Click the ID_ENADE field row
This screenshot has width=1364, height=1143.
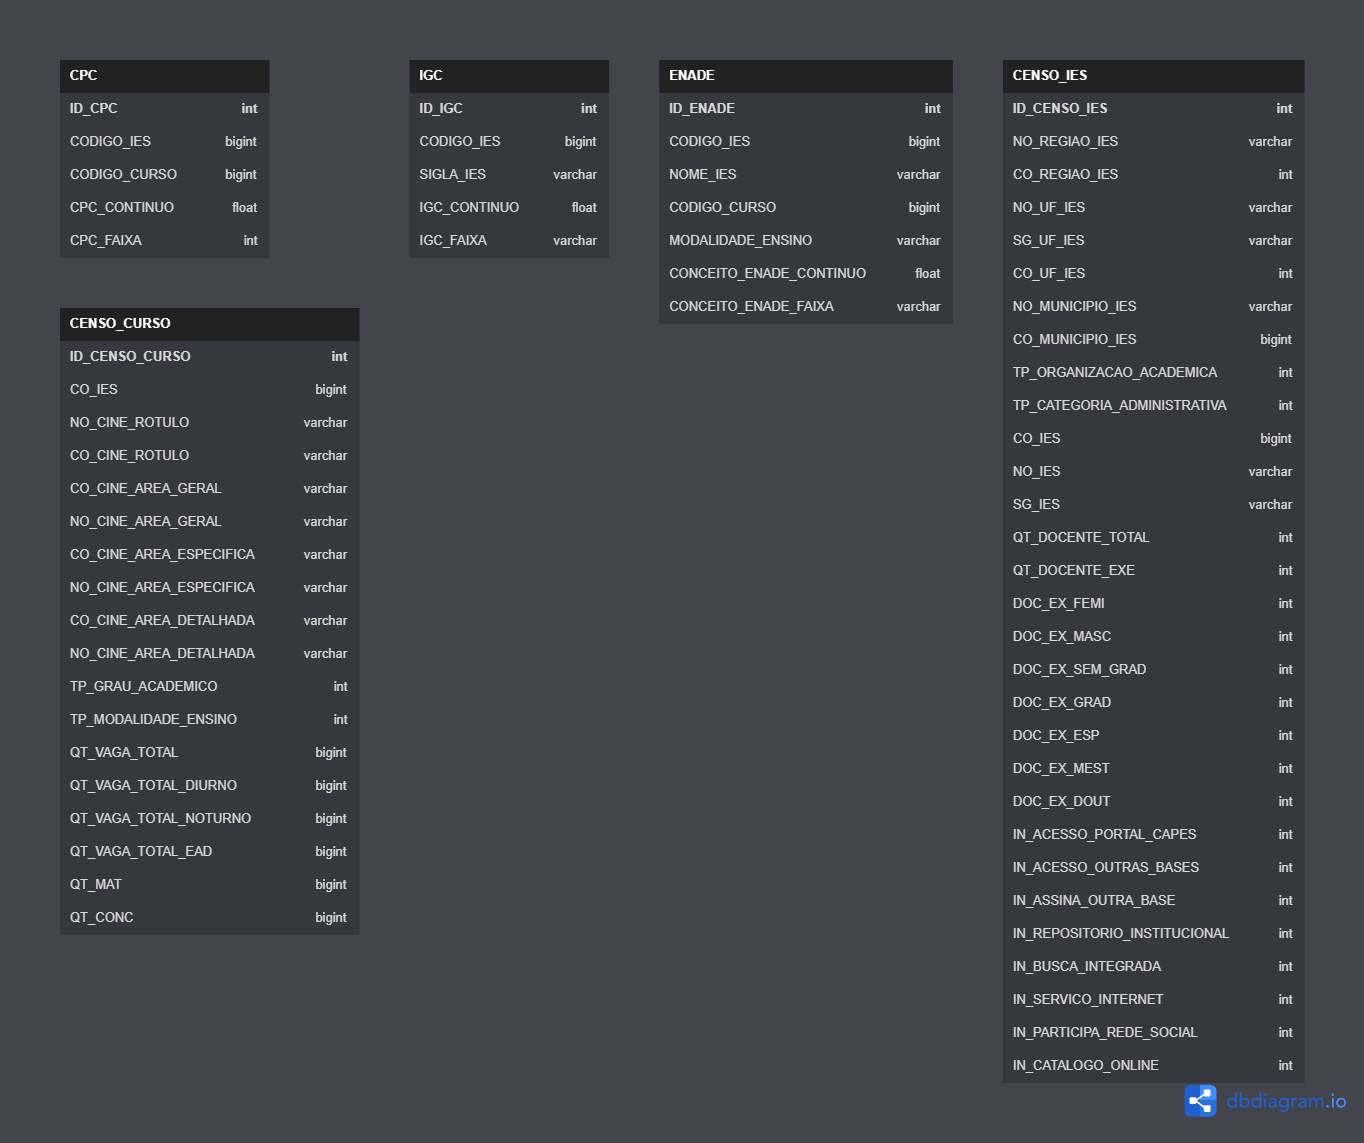coord(806,109)
